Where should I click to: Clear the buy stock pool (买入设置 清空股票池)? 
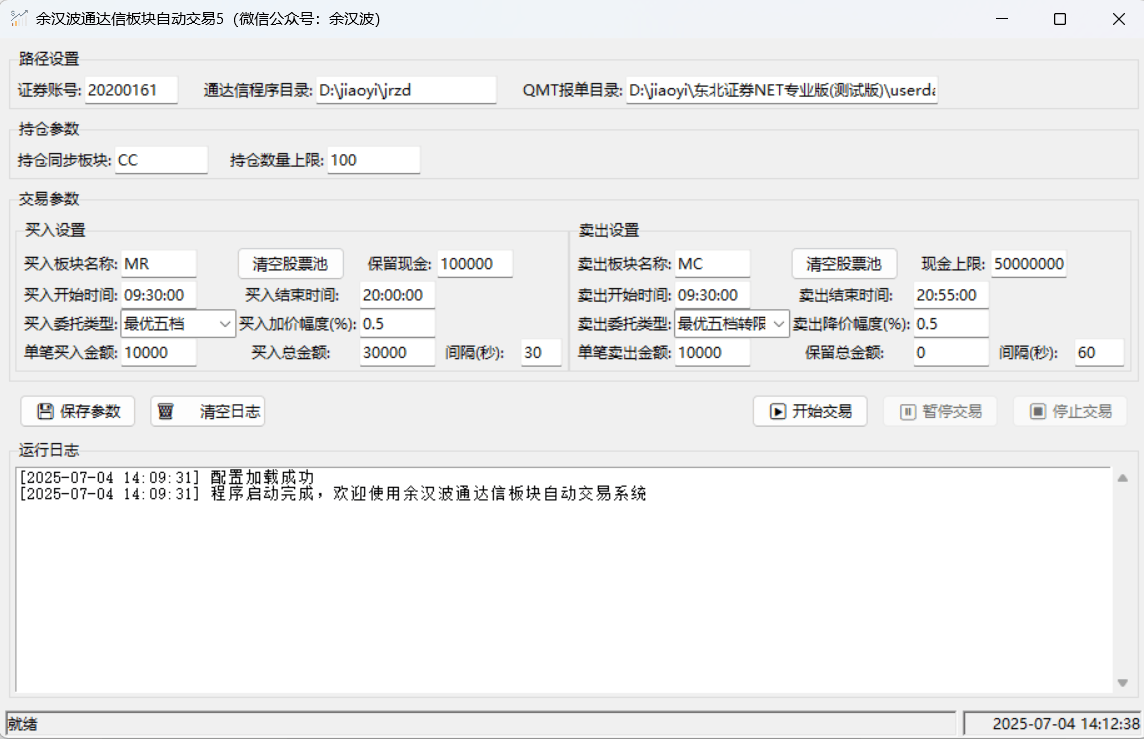tap(290, 264)
